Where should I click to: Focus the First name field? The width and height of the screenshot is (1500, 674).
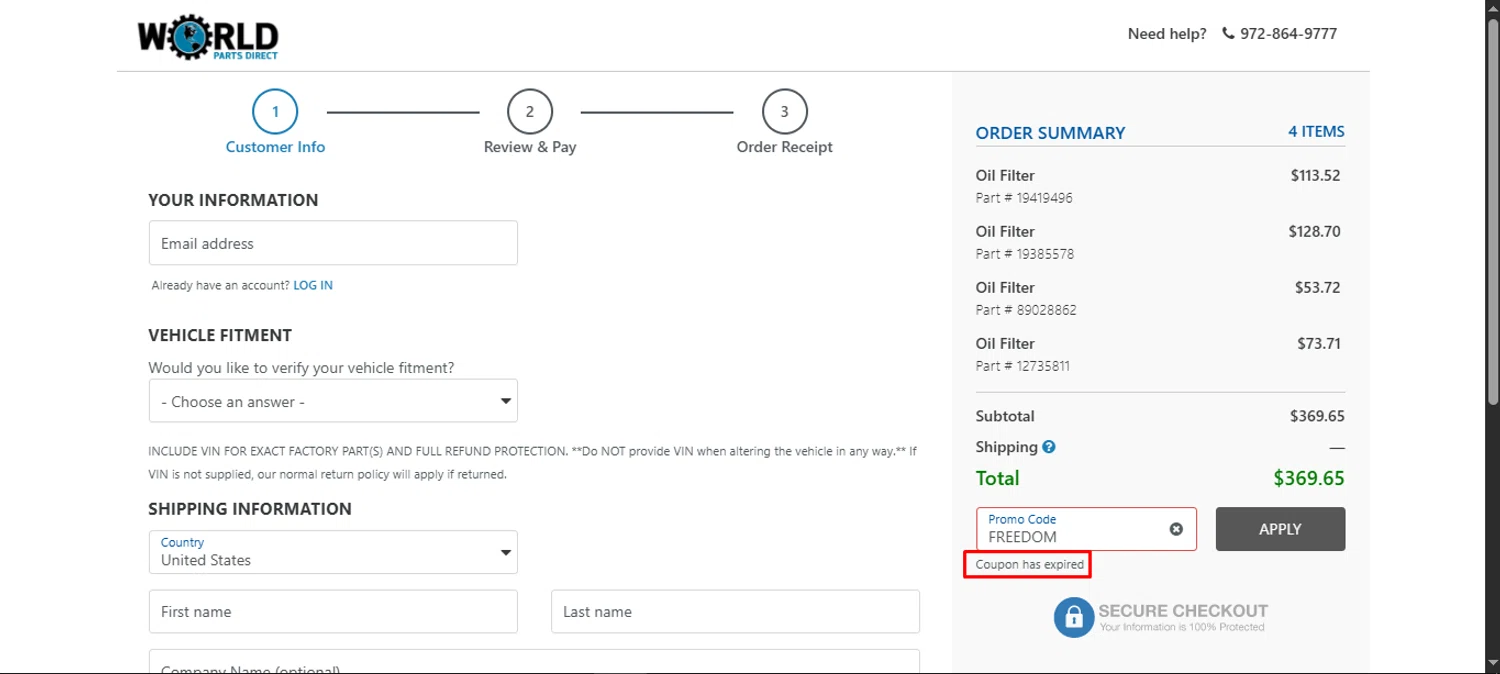[x=333, y=611]
